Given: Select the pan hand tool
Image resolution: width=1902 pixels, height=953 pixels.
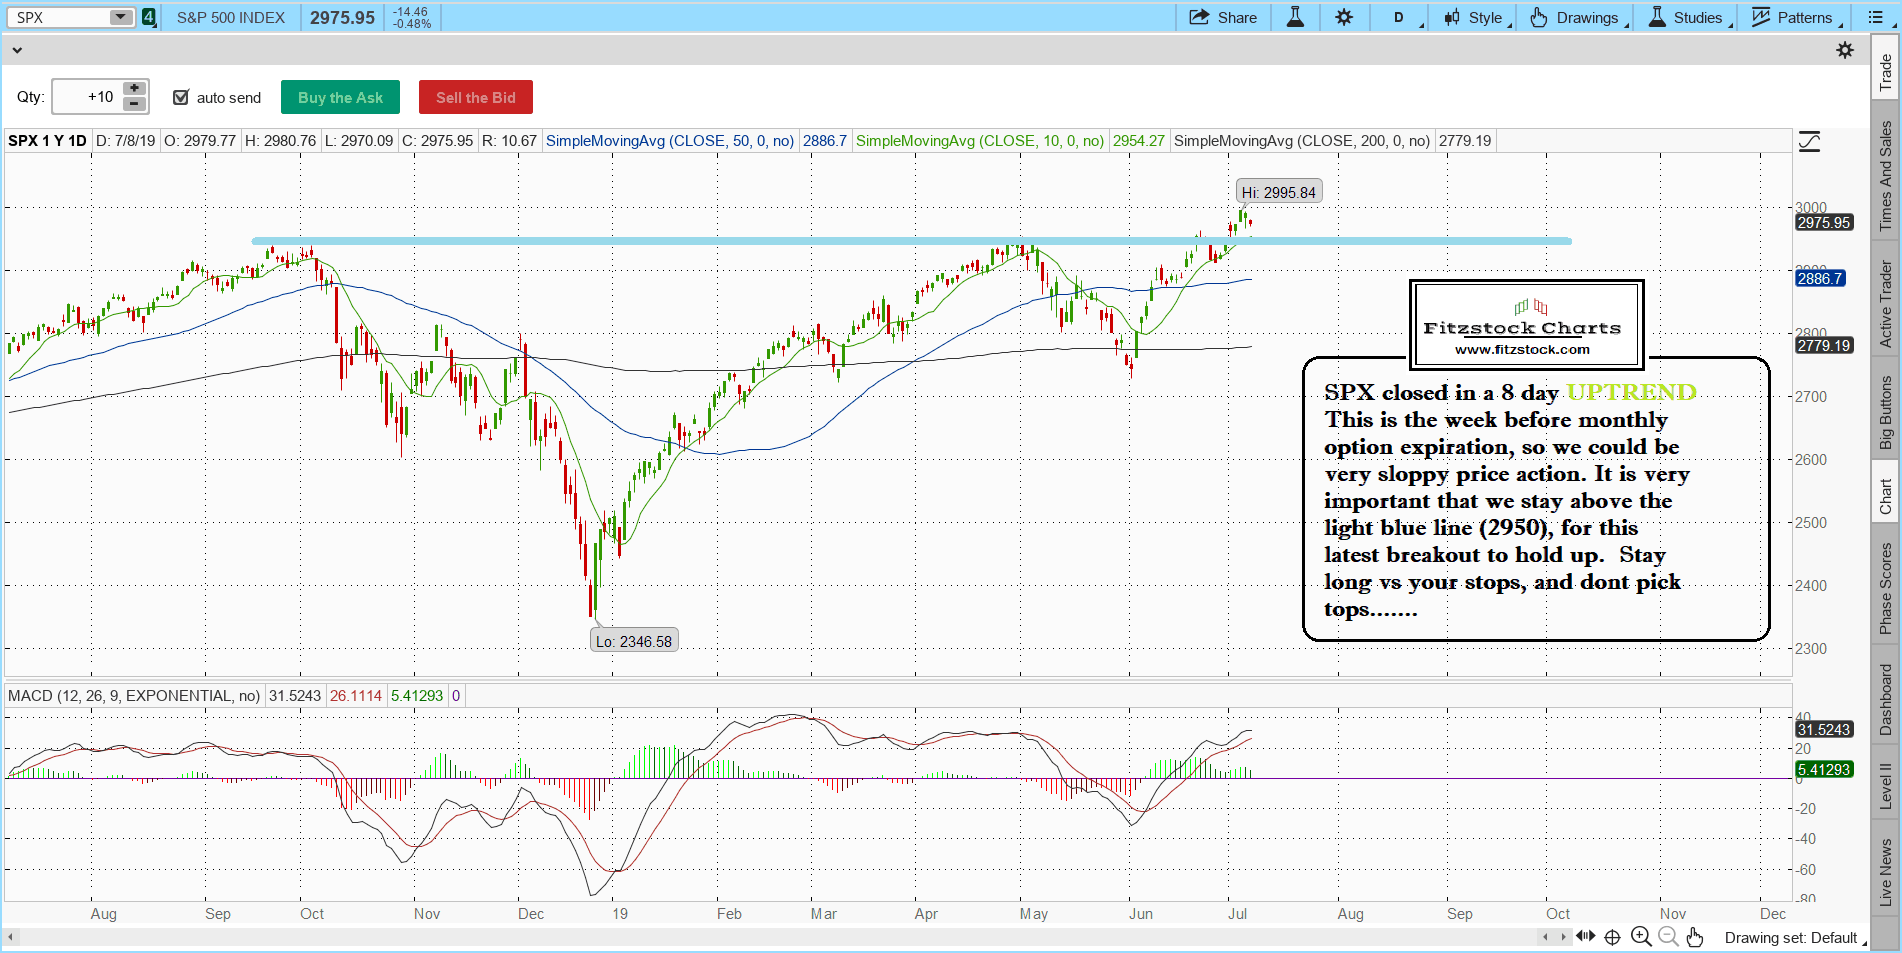Looking at the screenshot, I should click(x=1694, y=937).
